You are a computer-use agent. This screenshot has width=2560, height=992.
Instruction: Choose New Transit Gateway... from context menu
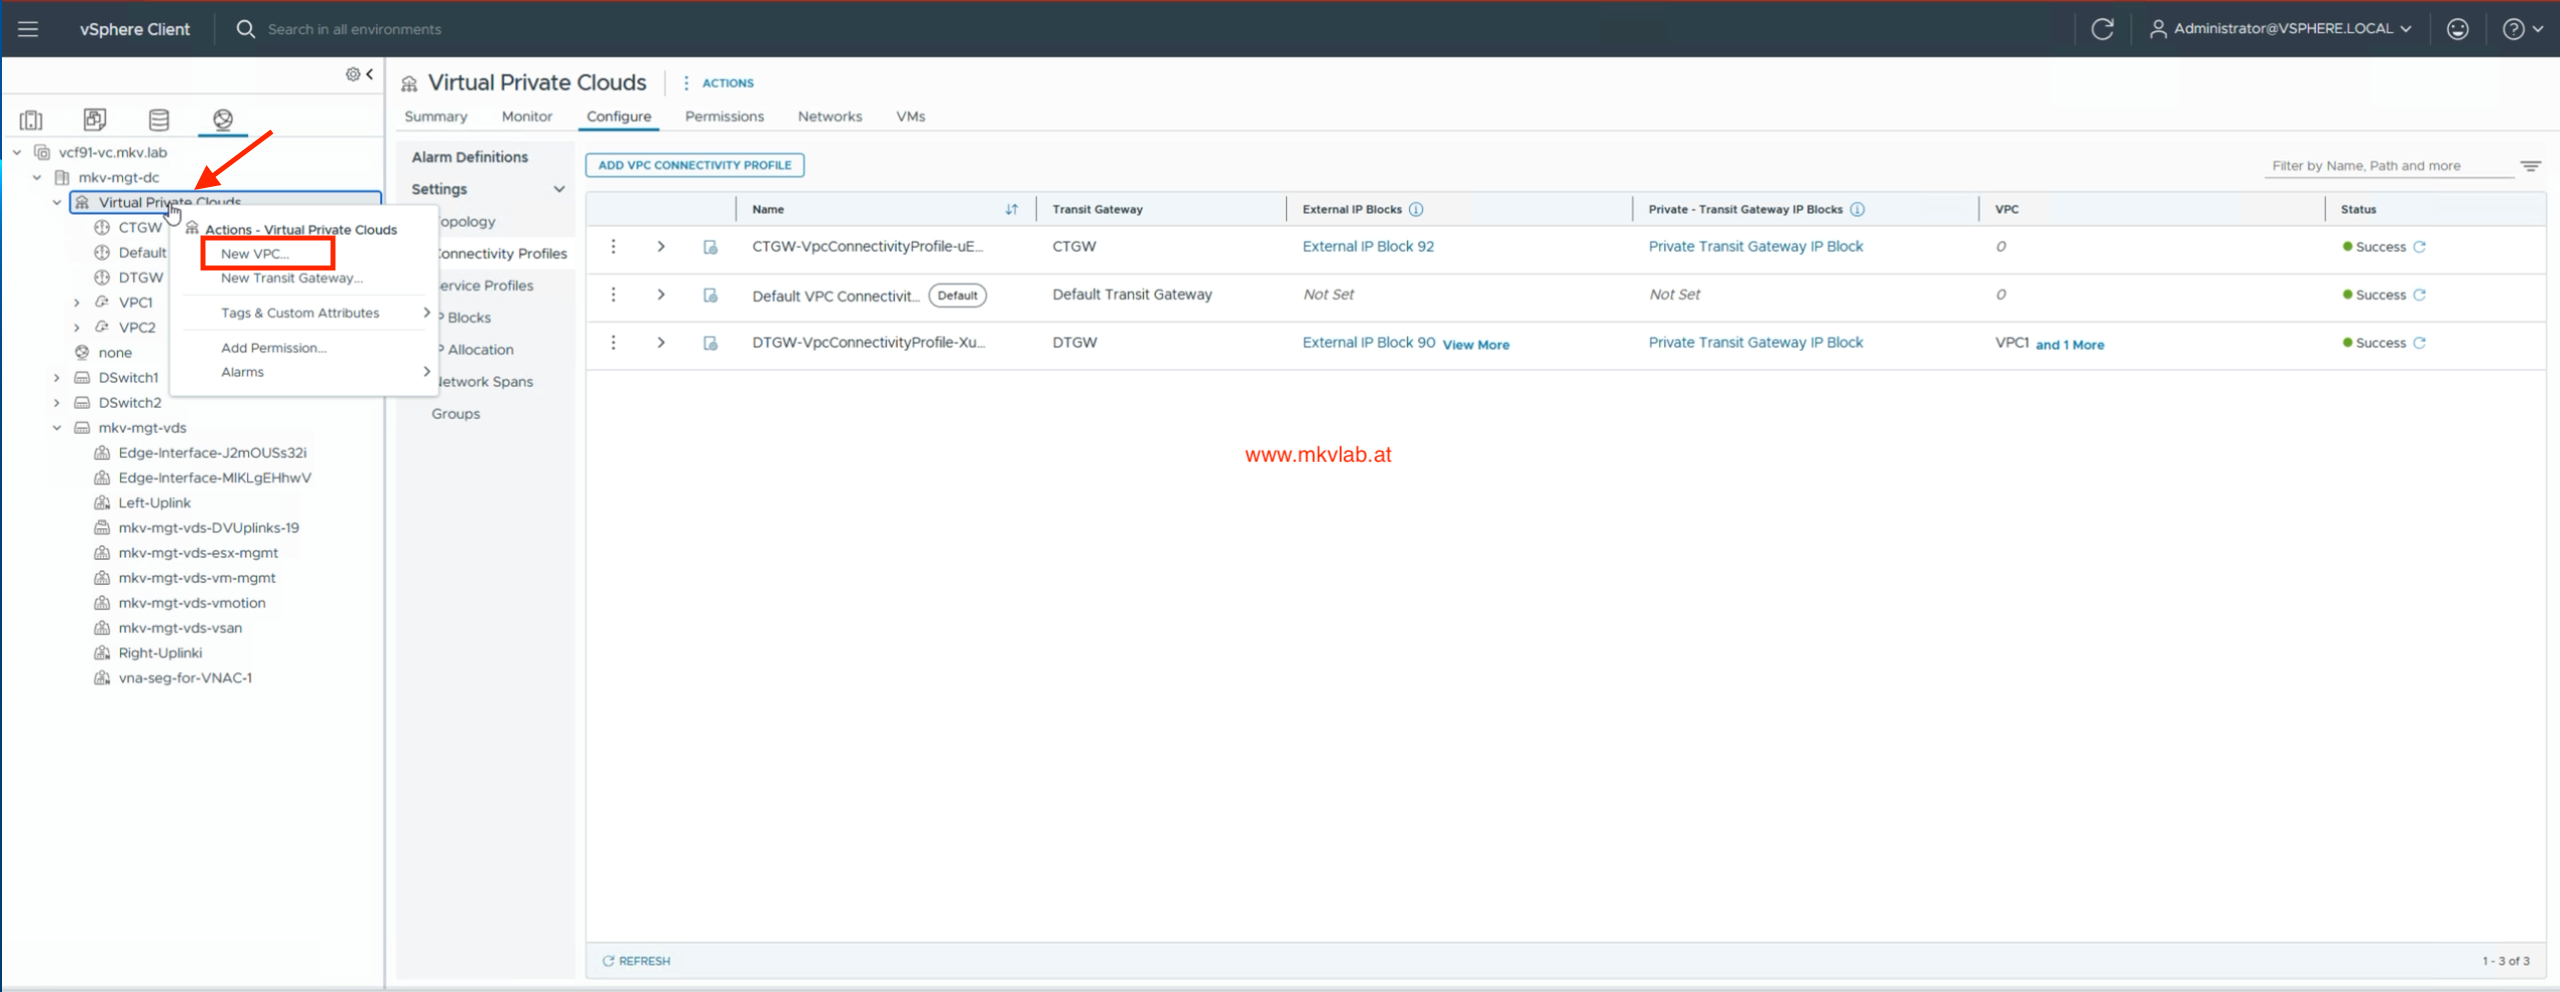292,278
